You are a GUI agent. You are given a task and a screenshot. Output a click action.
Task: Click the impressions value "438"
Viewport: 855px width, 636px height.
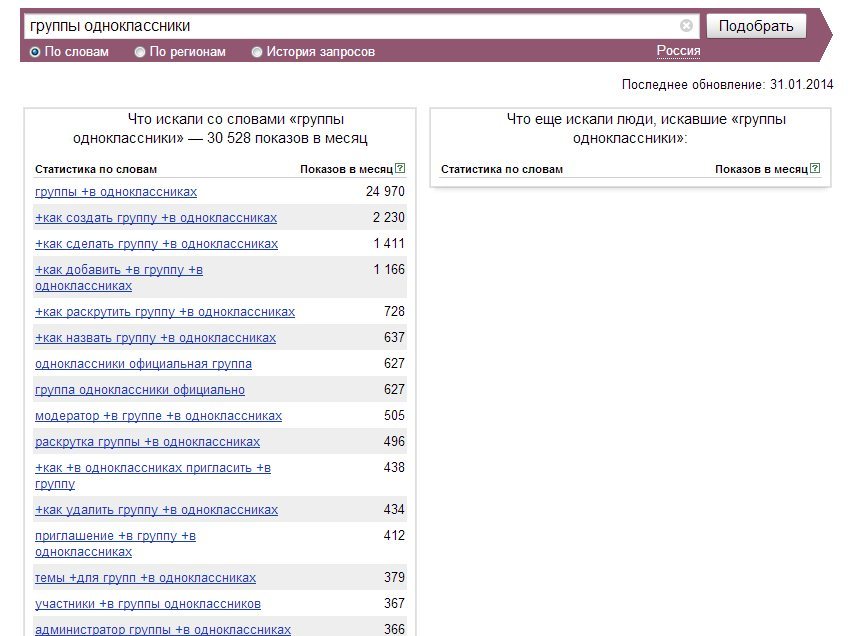click(x=394, y=467)
